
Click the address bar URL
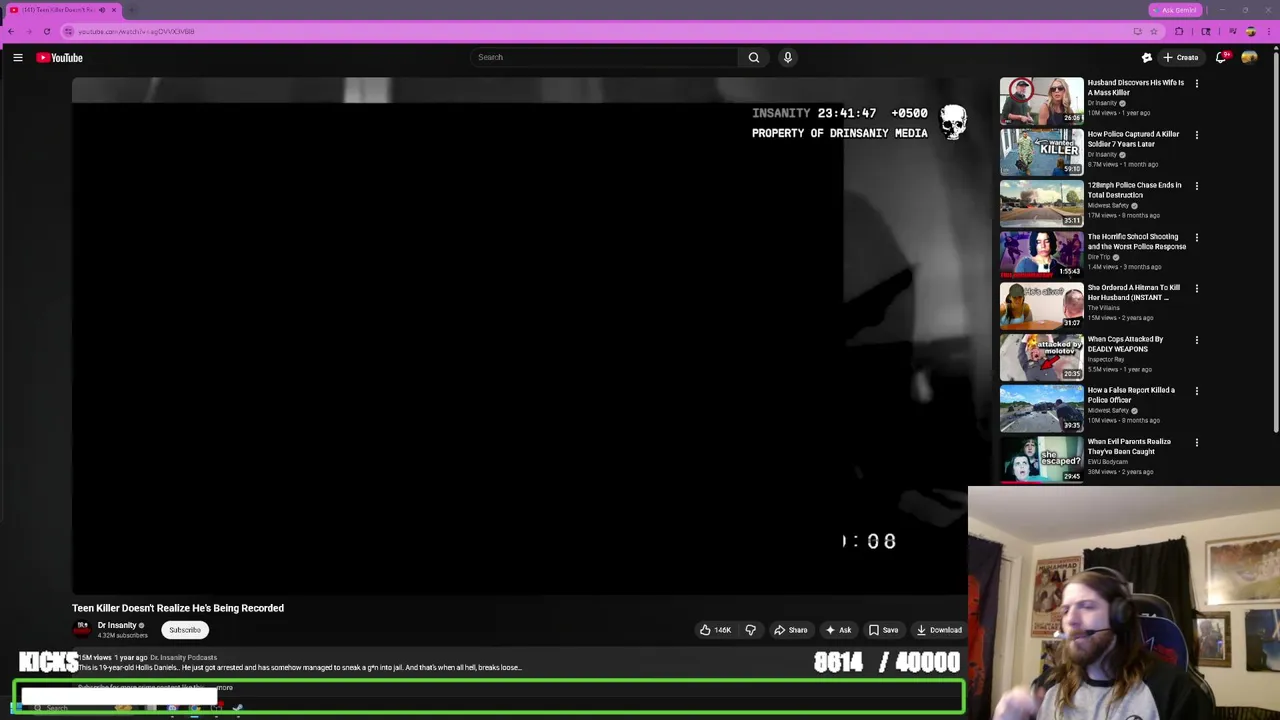click(x=136, y=31)
